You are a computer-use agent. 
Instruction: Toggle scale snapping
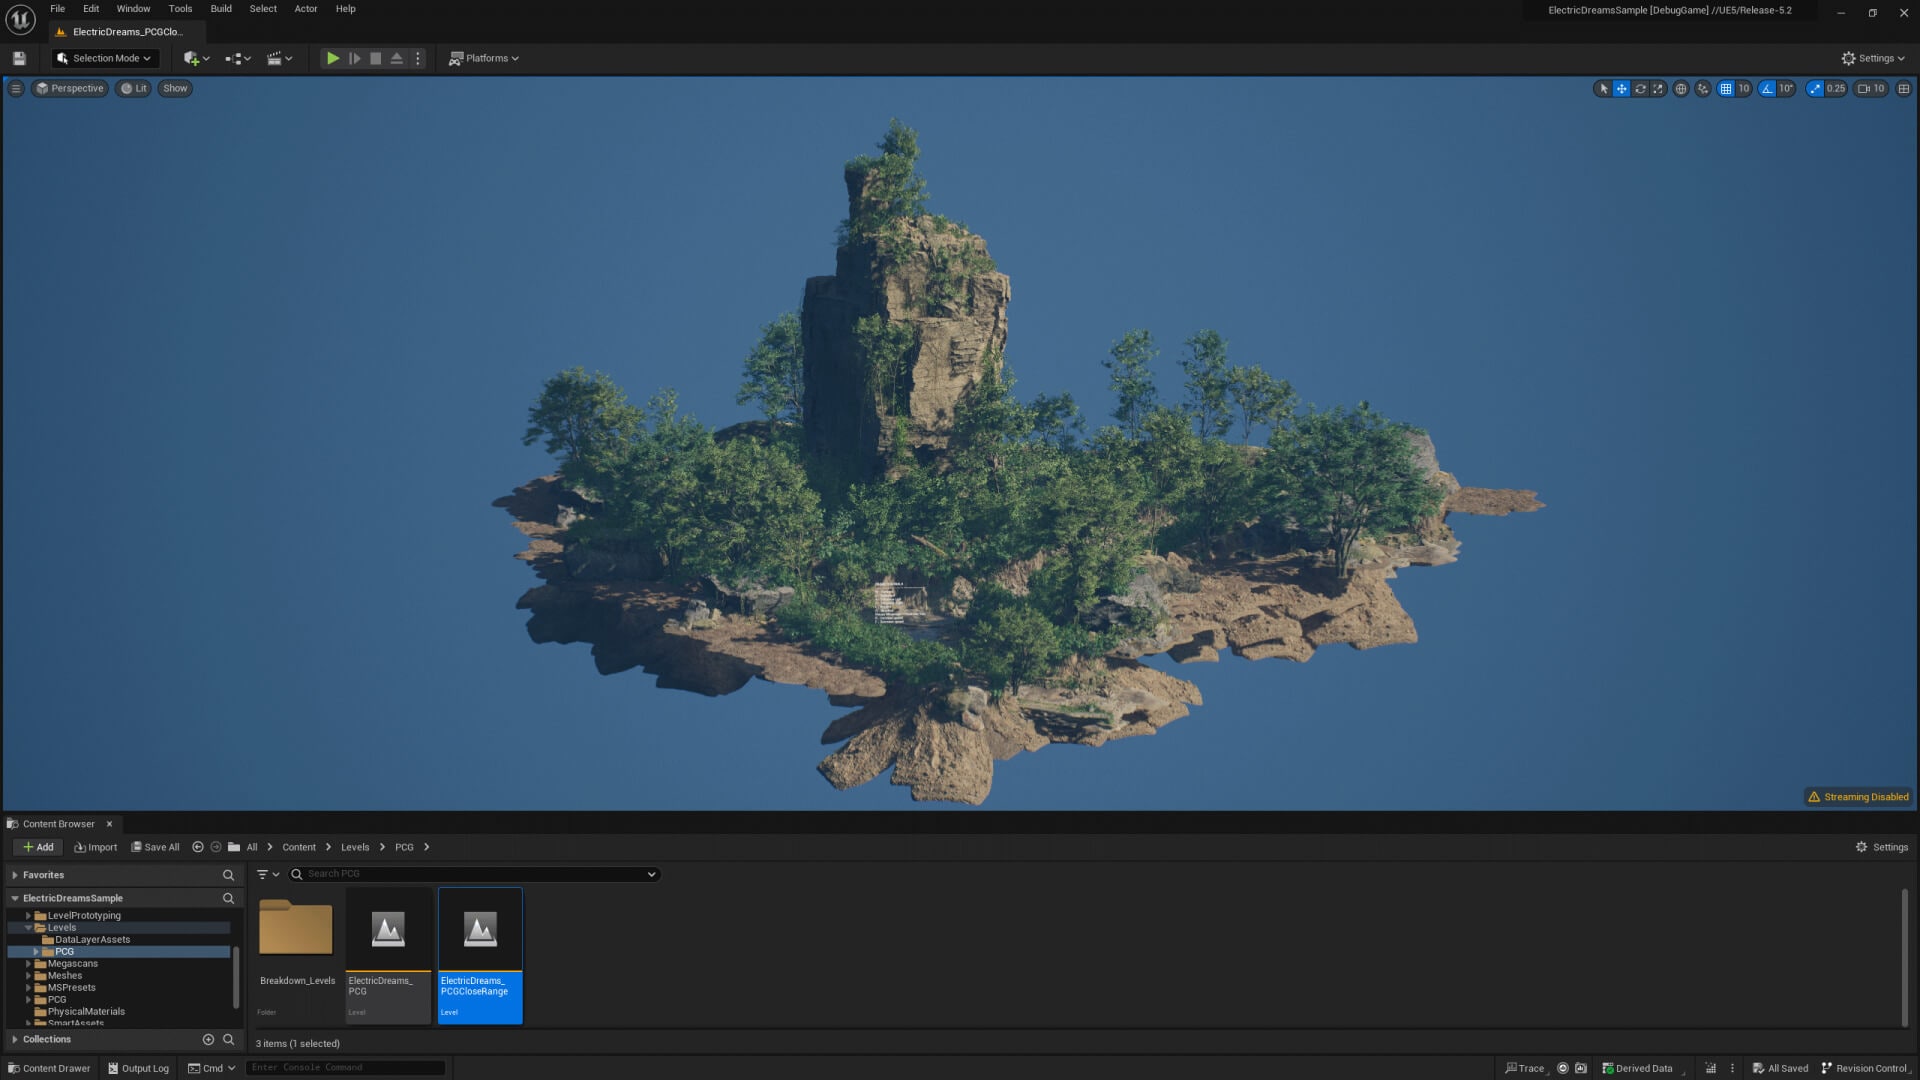point(1814,88)
